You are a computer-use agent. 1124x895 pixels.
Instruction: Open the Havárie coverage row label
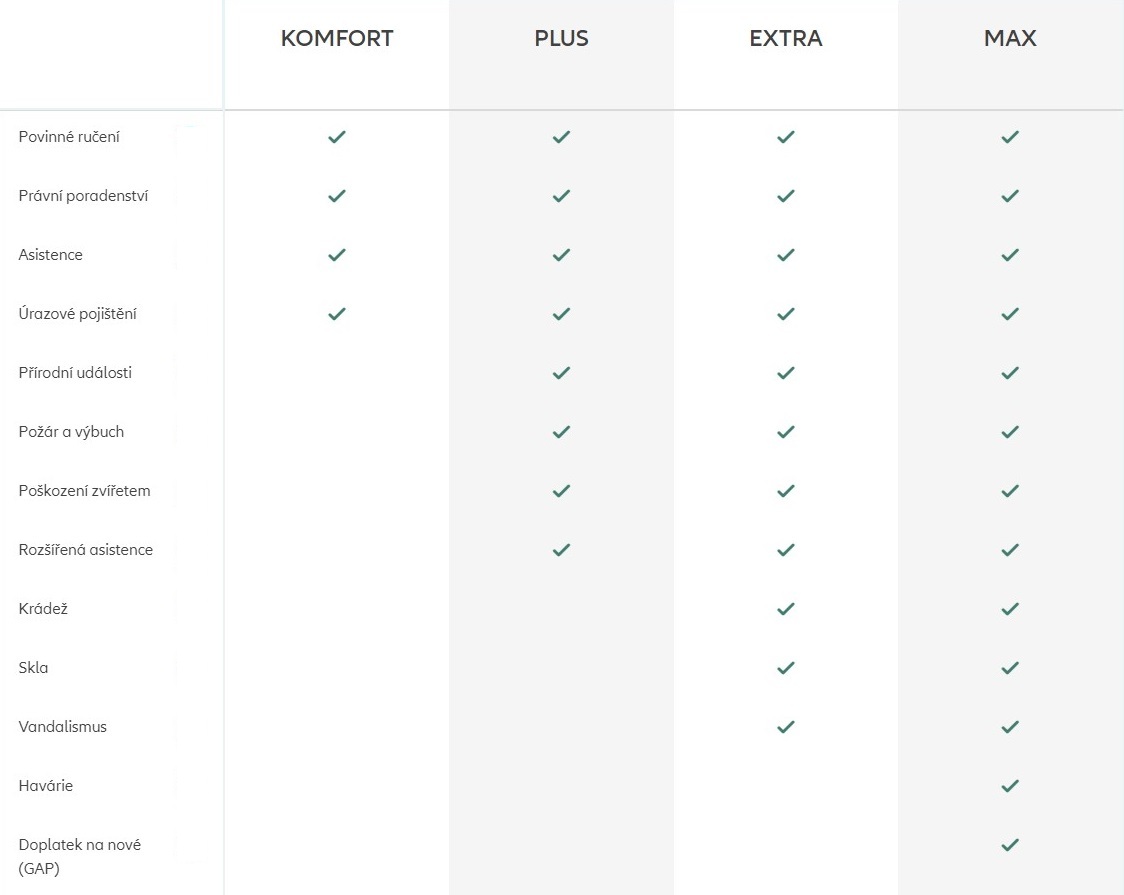pyautogui.click(x=45, y=786)
